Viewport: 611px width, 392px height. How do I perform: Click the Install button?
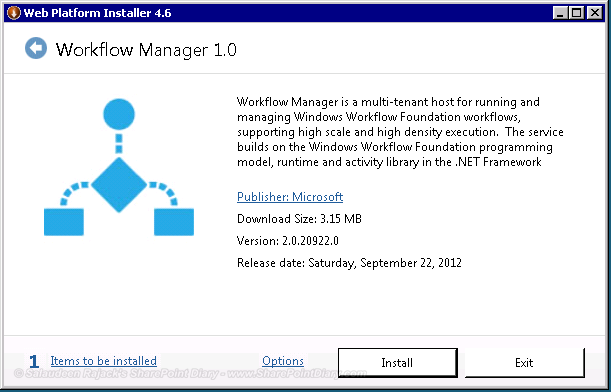[x=397, y=363]
